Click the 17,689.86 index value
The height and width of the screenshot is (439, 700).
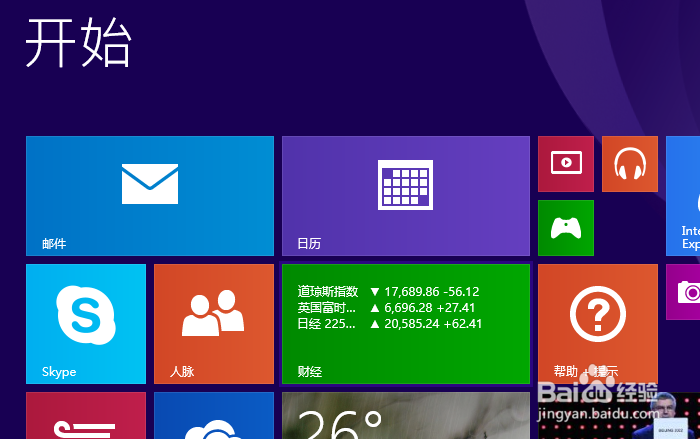pyautogui.click(x=412, y=292)
